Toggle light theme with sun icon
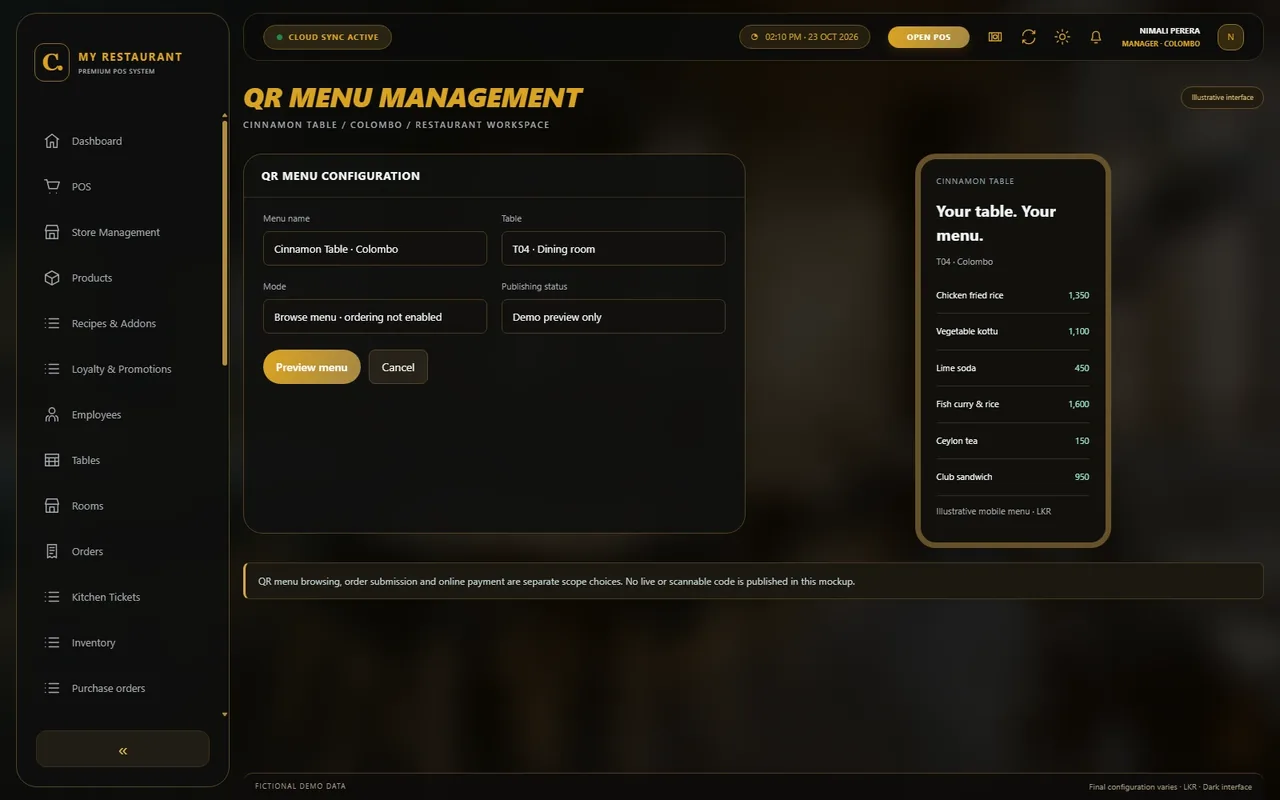The image size is (1280, 800). 1062,37
